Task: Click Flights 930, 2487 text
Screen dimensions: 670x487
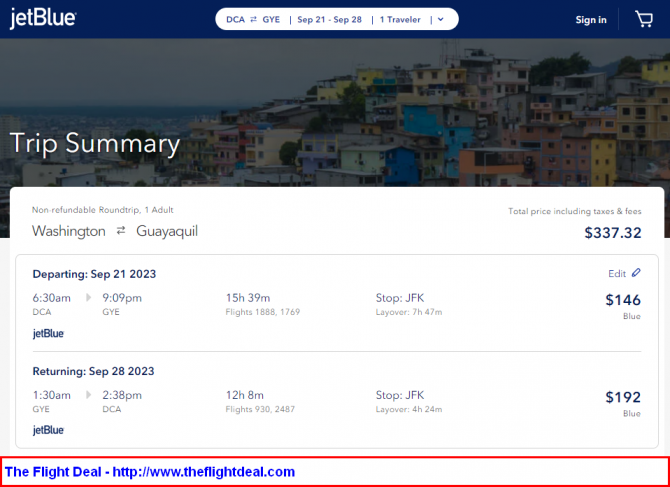Action: (x=260, y=410)
